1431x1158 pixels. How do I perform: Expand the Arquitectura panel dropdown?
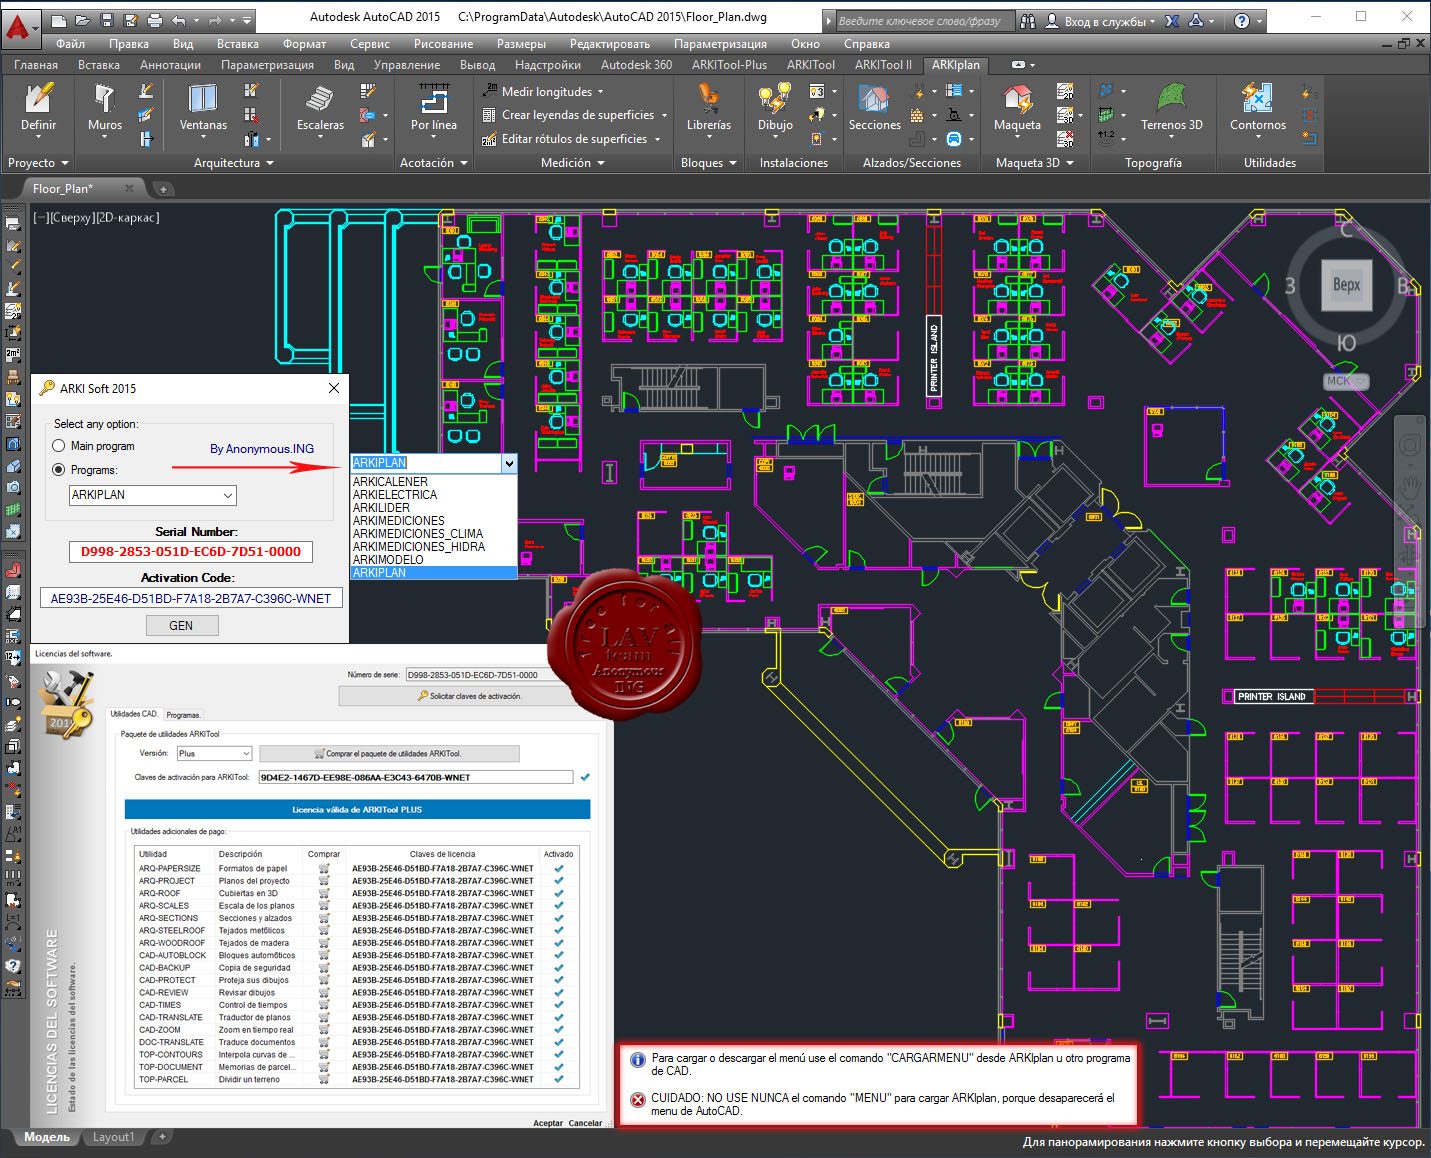pyautogui.click(x=234, y=163)
